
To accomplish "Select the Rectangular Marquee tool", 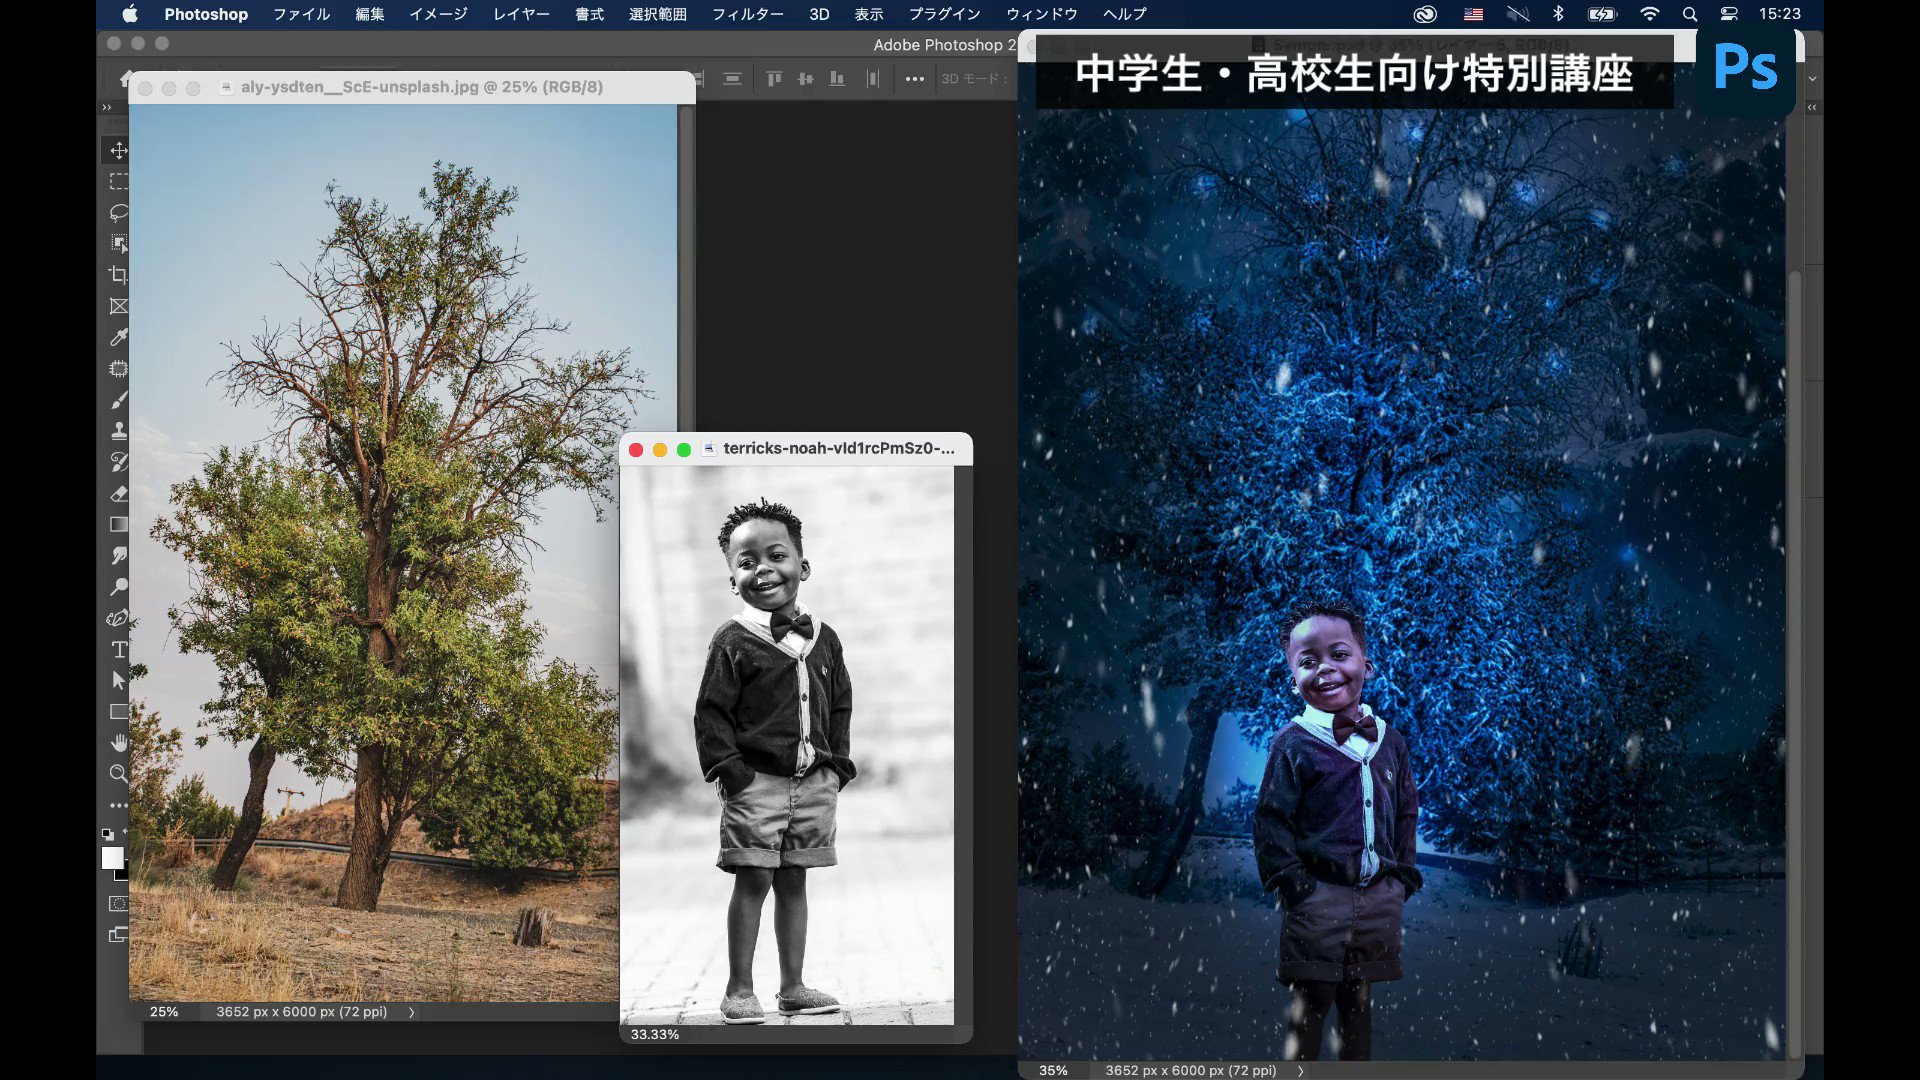I will pyautogui.click(x=118, y=181).
